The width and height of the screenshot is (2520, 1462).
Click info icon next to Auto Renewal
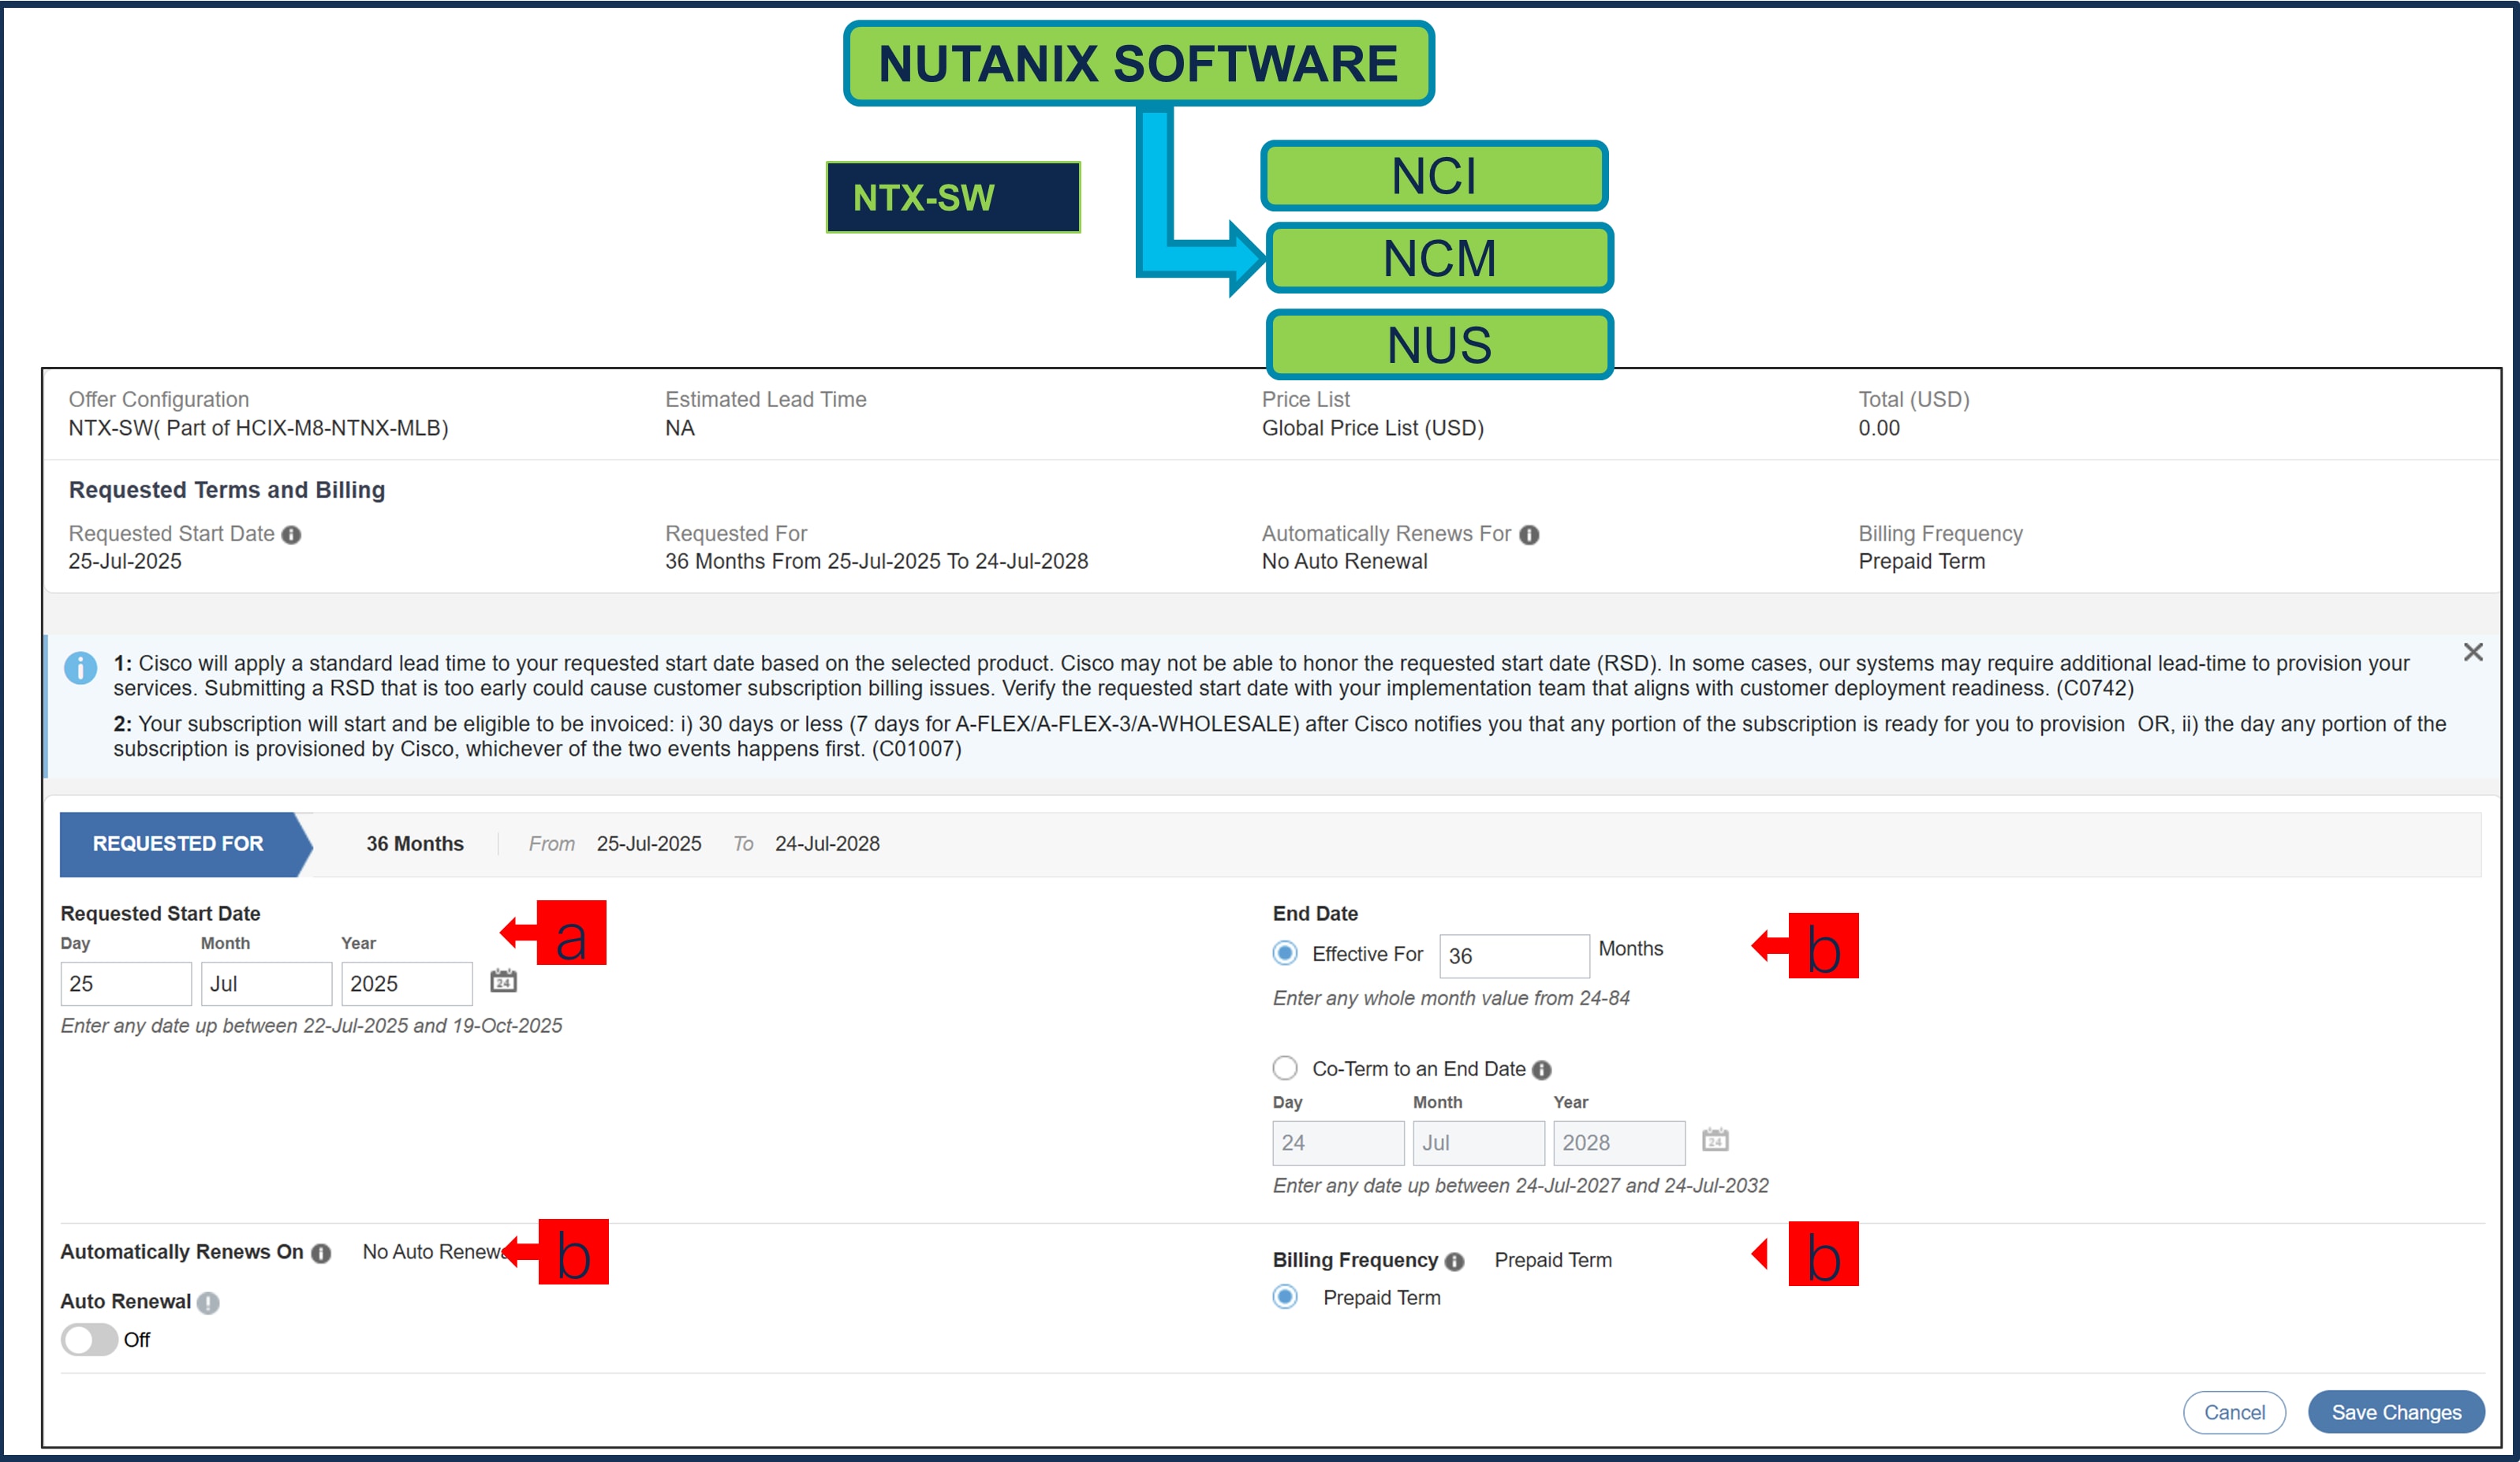coord(208,1302)
